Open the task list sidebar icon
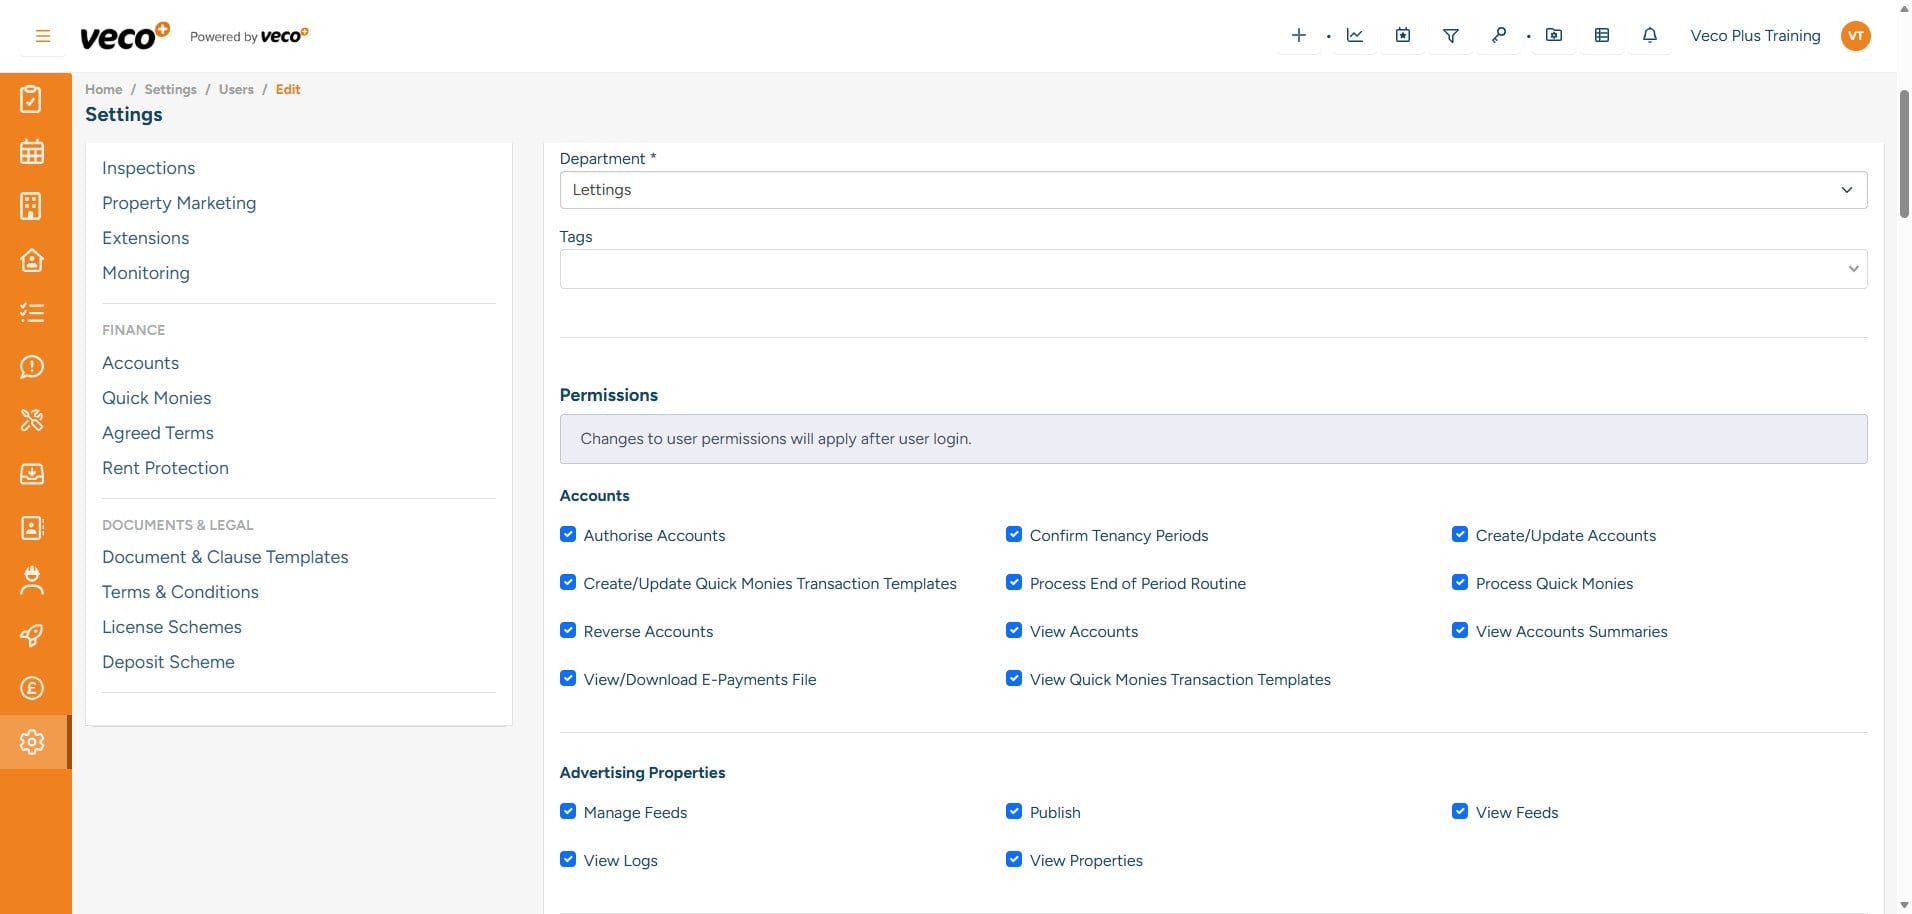The height and width of the screenshot is (914, 1912). tap(32, 313)
